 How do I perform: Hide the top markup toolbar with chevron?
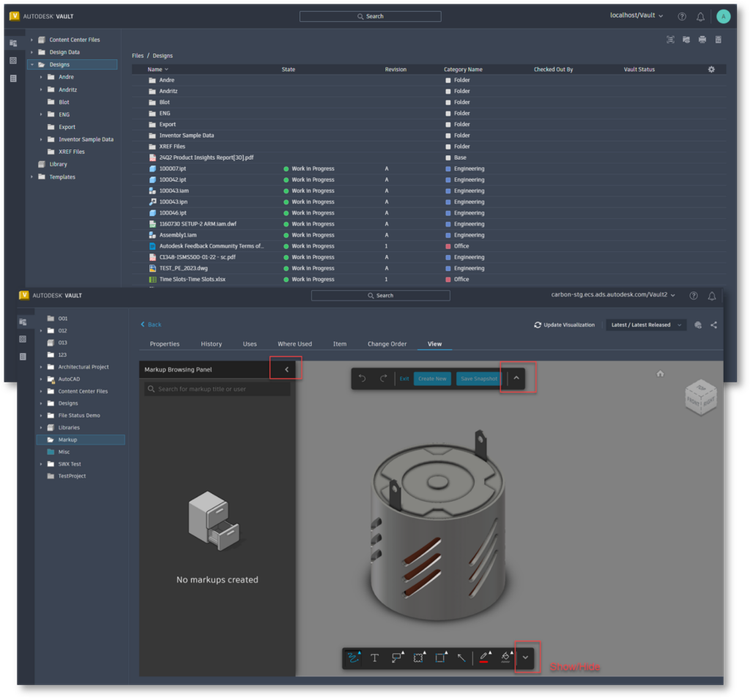[x=517, y=378]
